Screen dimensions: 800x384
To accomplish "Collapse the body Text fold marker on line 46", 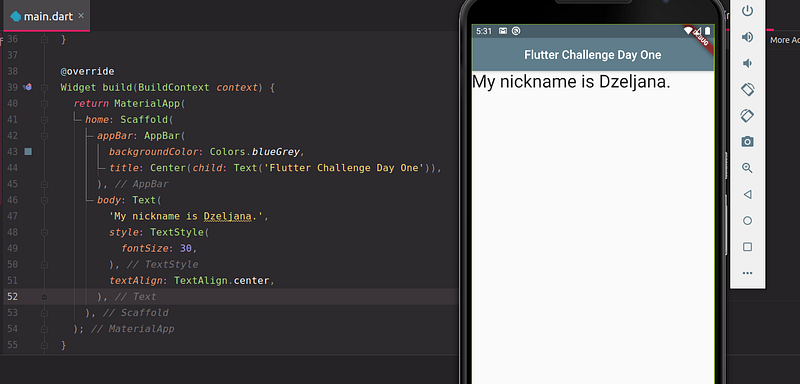I will [x=44, y=200].
